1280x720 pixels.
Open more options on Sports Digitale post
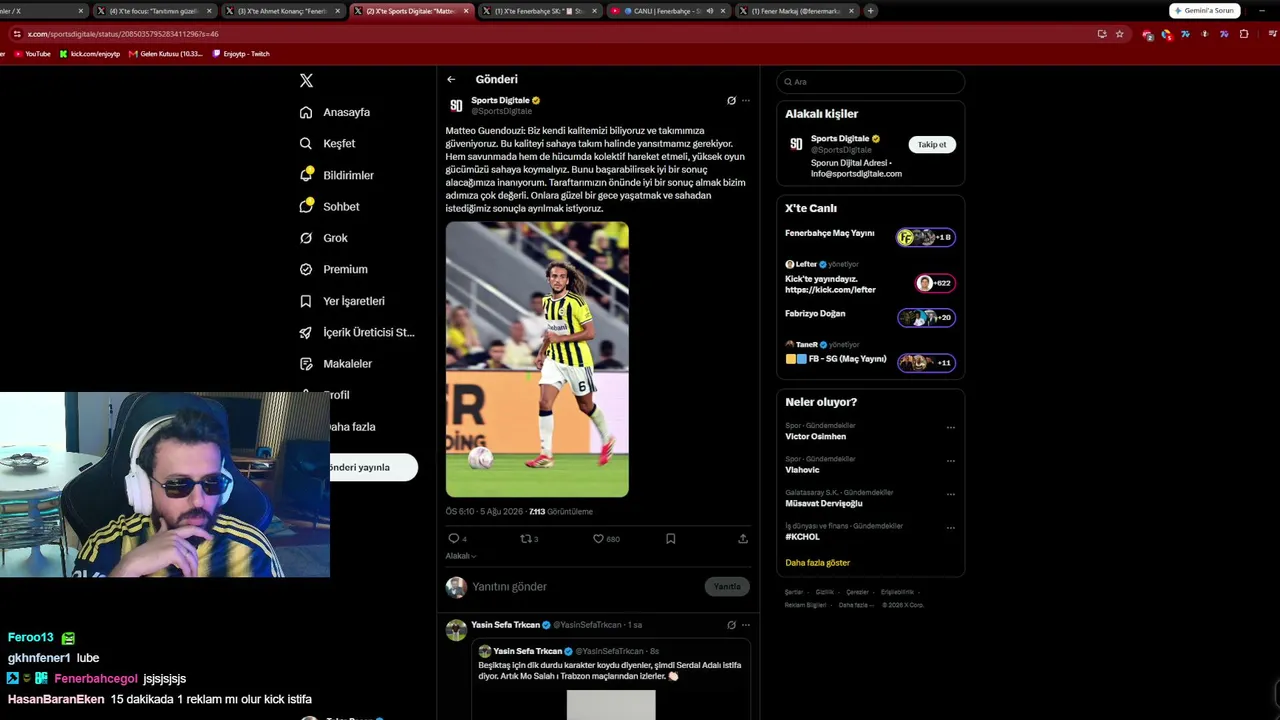[x=746, y=101]
